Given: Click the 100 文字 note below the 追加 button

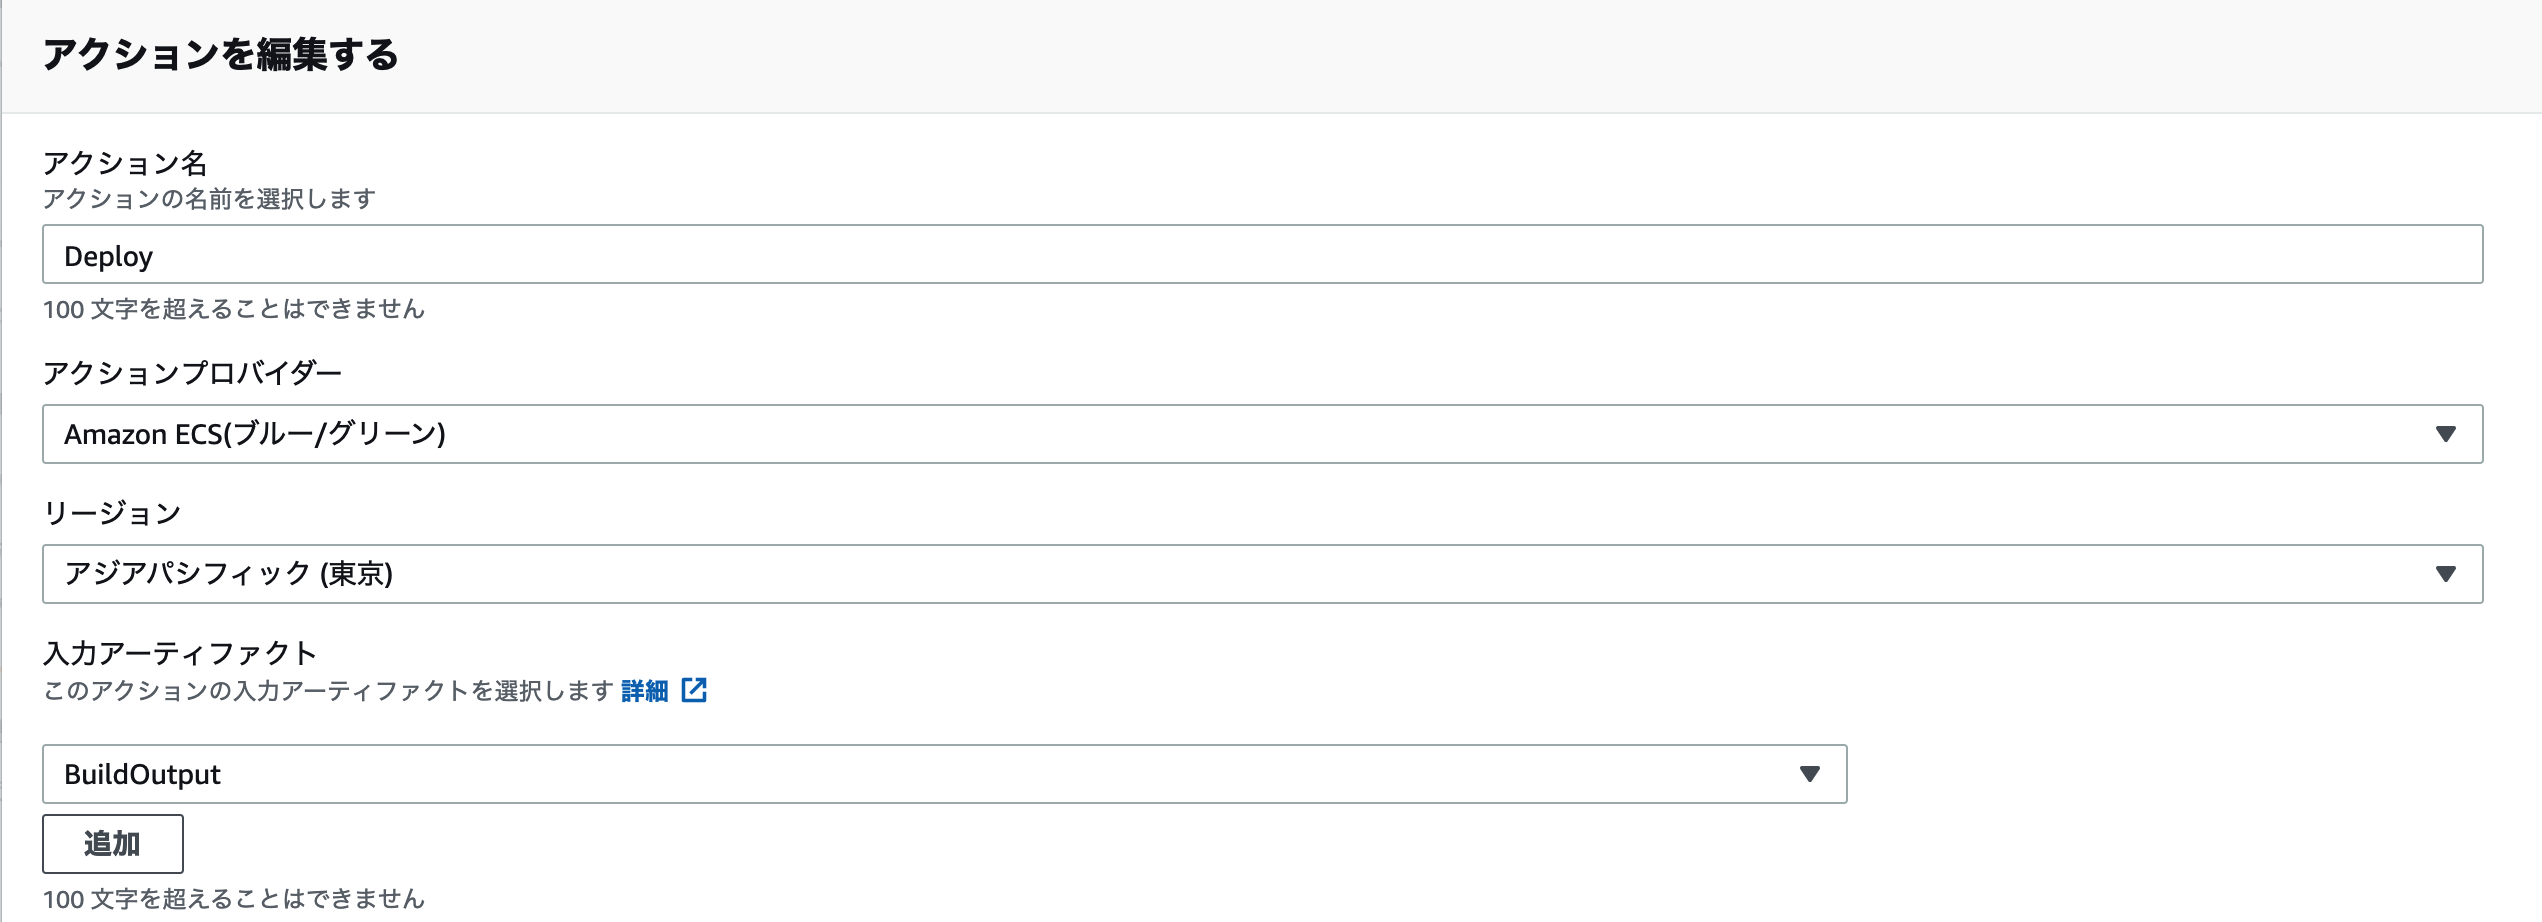Looking at the screenshot, I should [234, 899].
